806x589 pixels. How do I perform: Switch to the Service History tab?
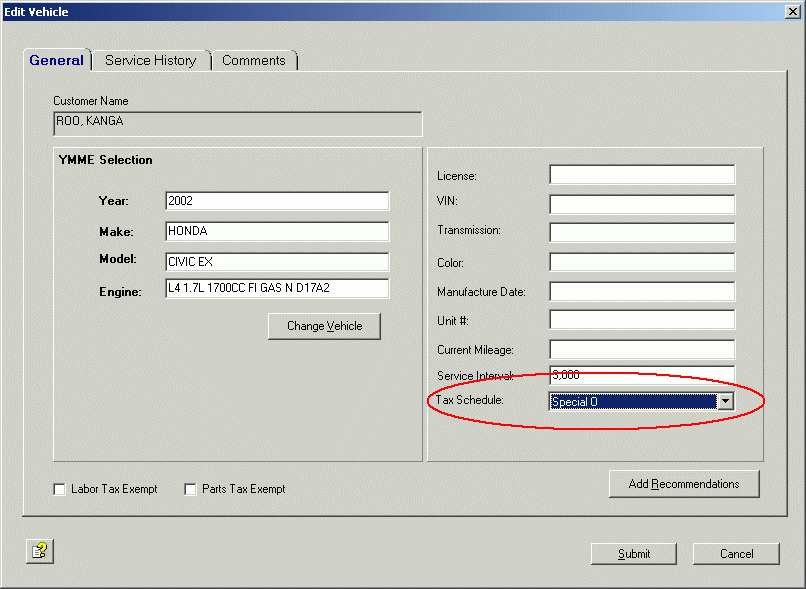151,60
